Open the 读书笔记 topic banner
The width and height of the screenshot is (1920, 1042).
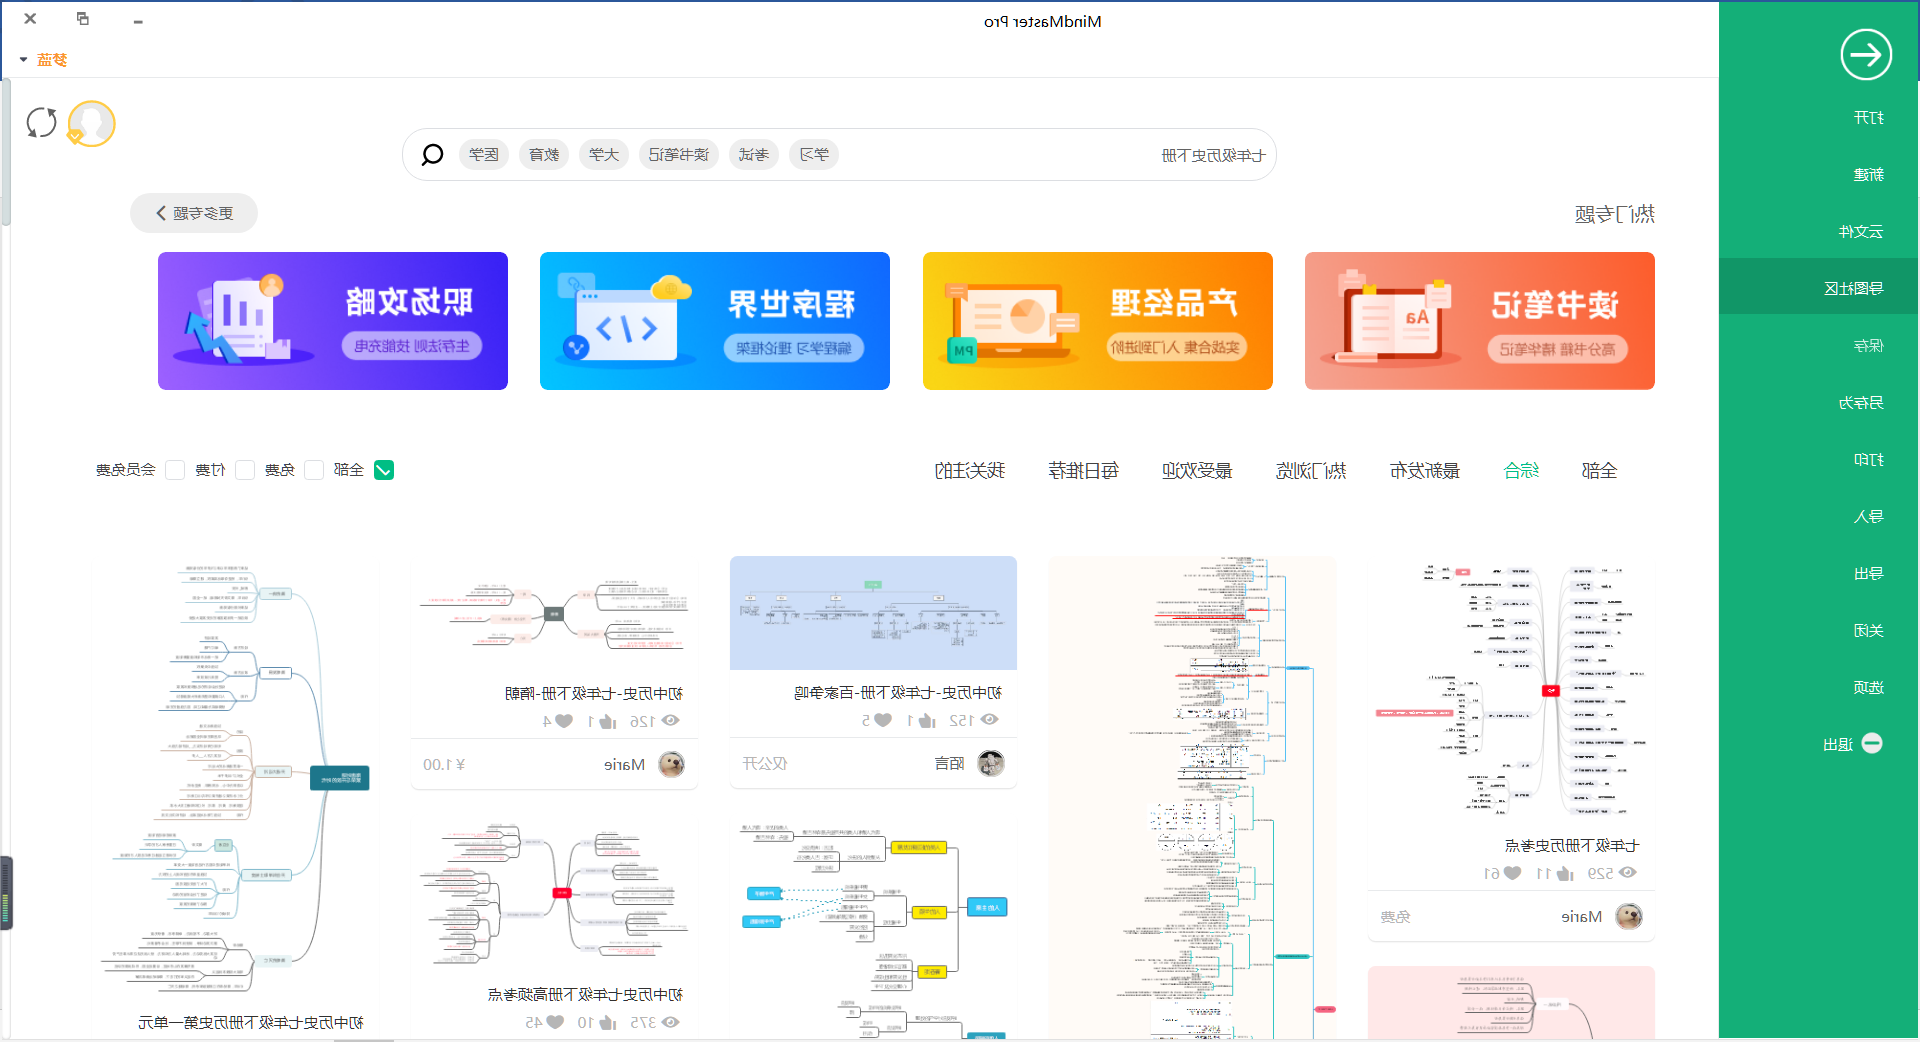pos(1480,321)
